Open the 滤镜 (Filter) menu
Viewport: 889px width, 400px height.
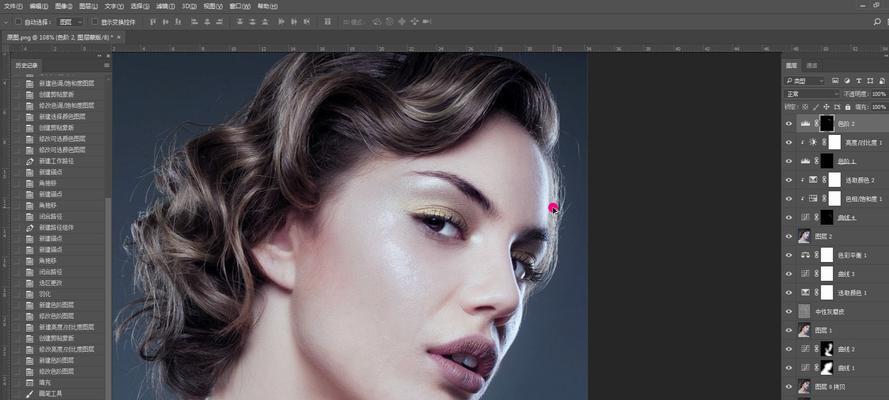165,6
